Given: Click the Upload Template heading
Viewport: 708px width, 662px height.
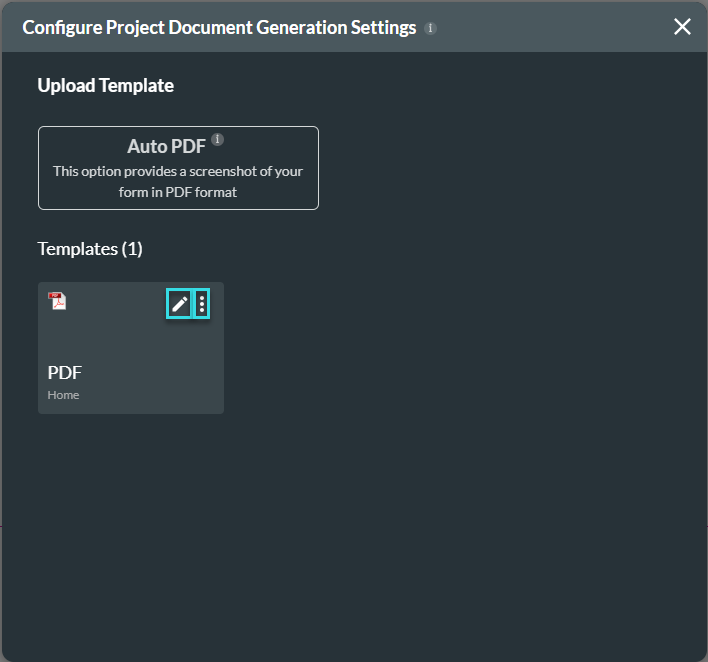Looking at the screenshot, I should point(105,86).
